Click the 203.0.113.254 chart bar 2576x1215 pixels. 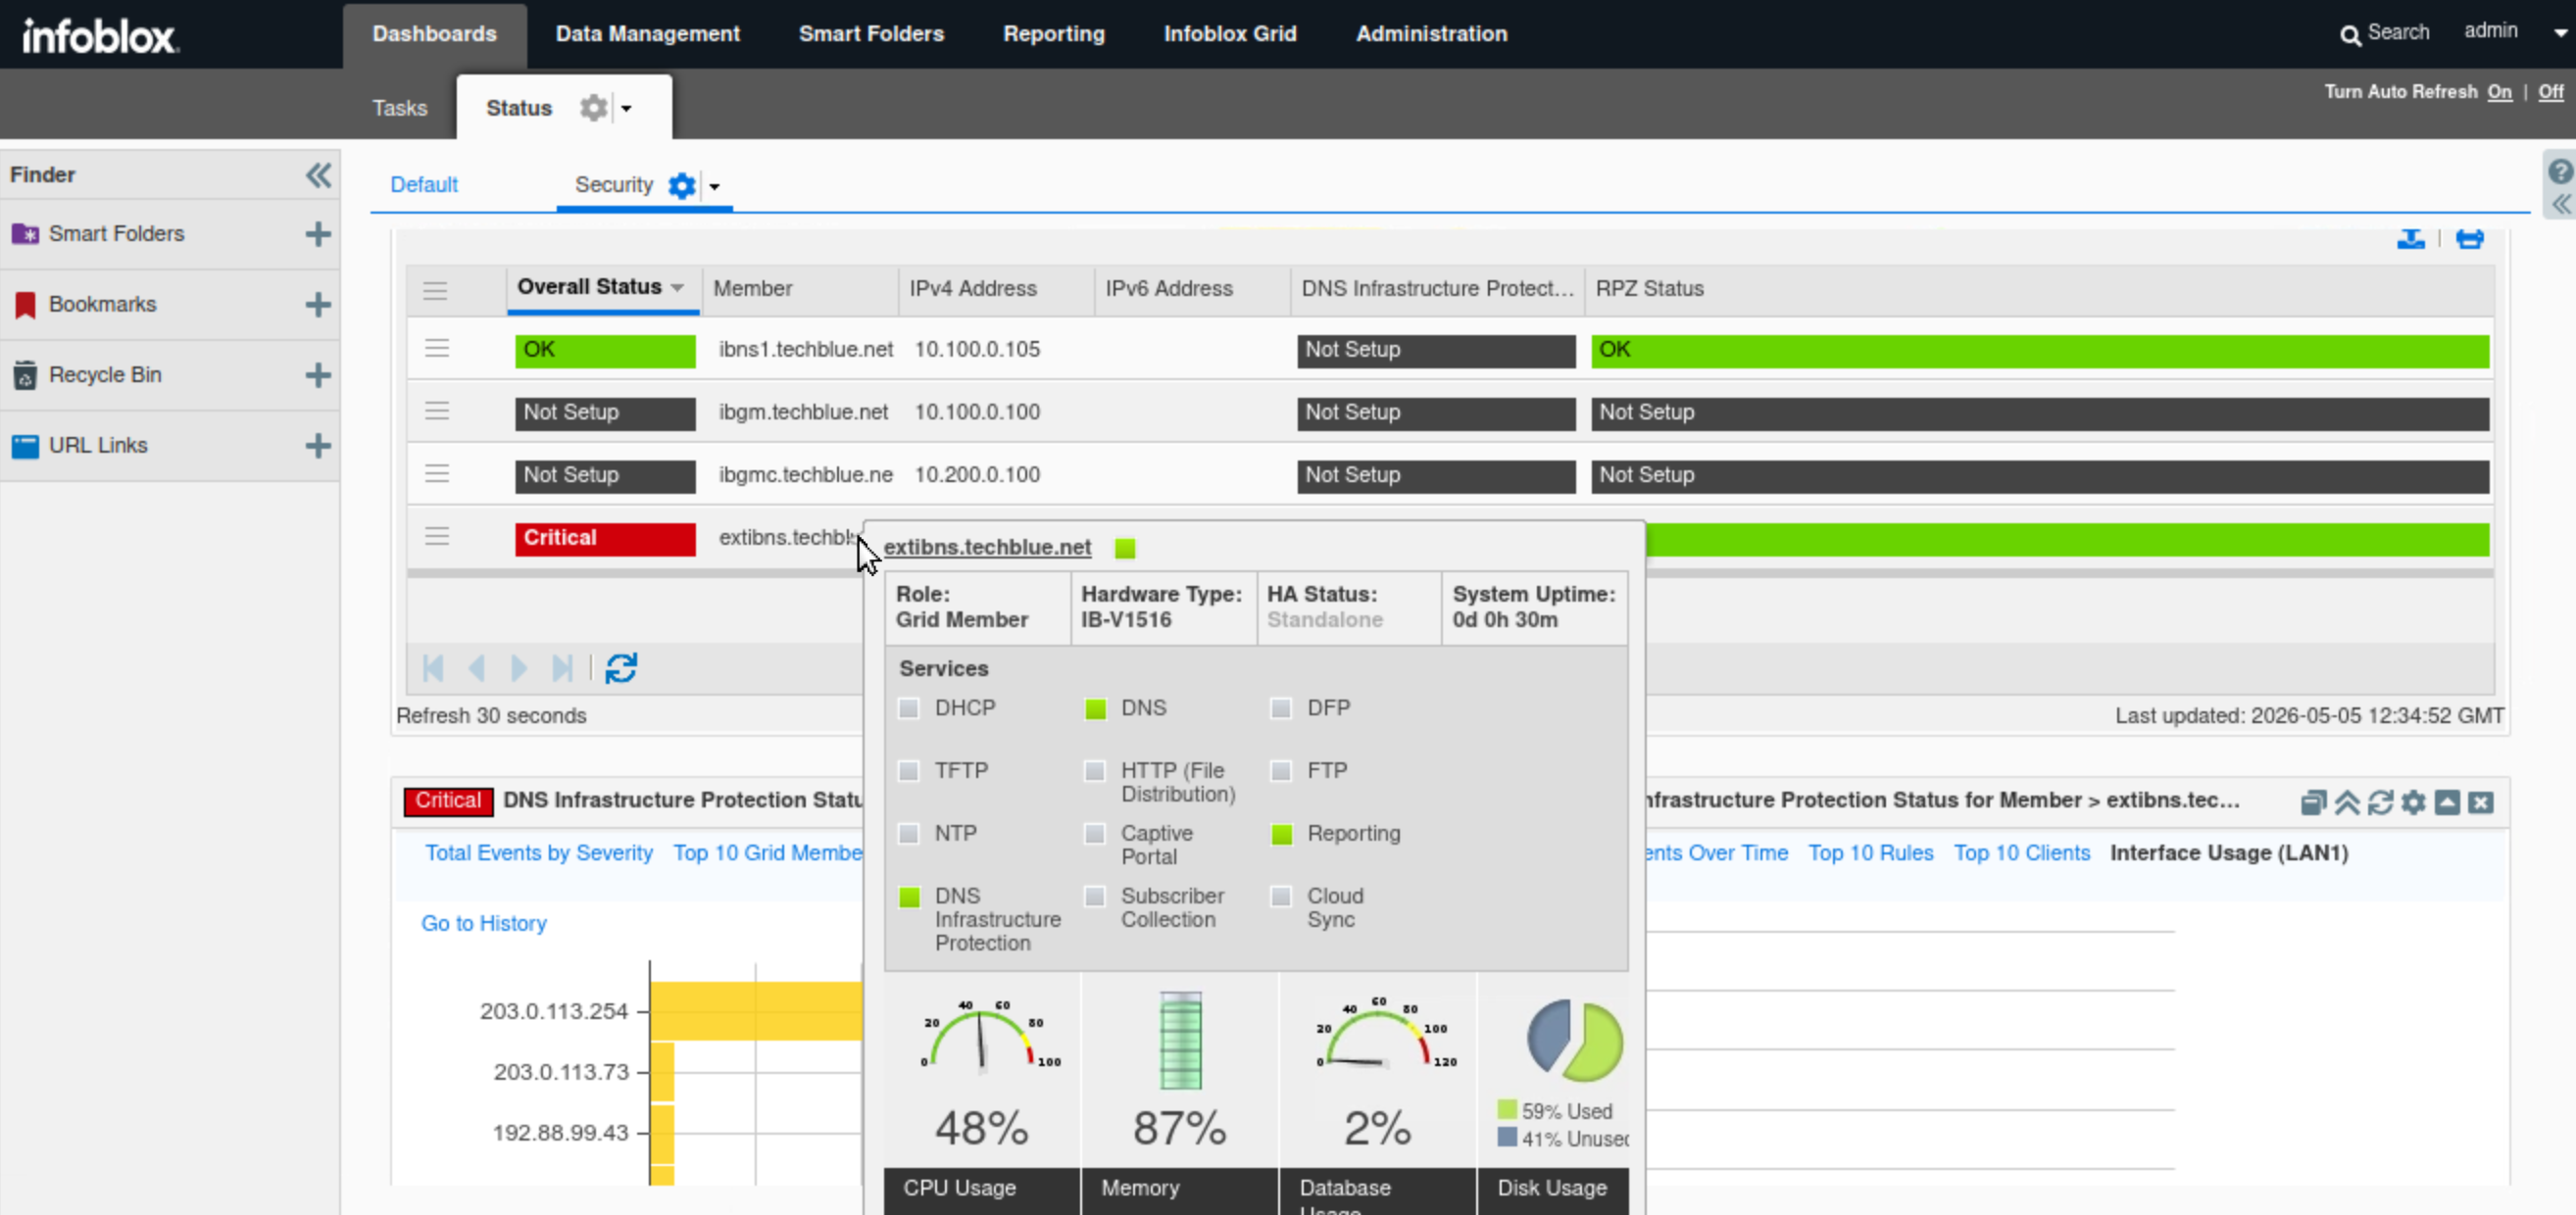coord(756,1011)
